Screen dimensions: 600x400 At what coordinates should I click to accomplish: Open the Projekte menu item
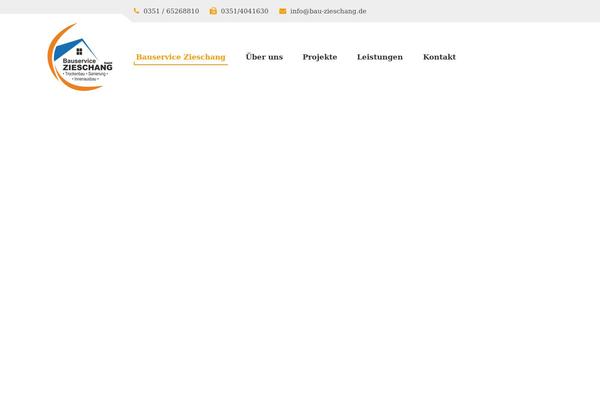[320, 57]
